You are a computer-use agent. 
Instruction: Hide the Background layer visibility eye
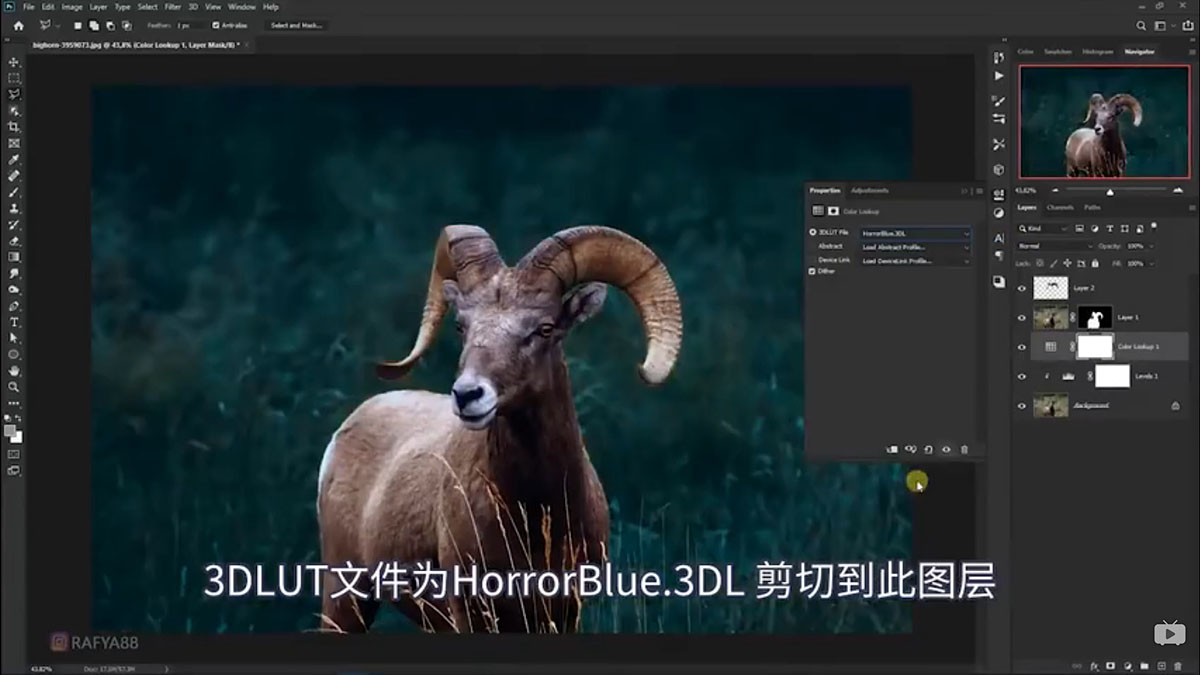pyautogui.click(x=1022, y=406)
